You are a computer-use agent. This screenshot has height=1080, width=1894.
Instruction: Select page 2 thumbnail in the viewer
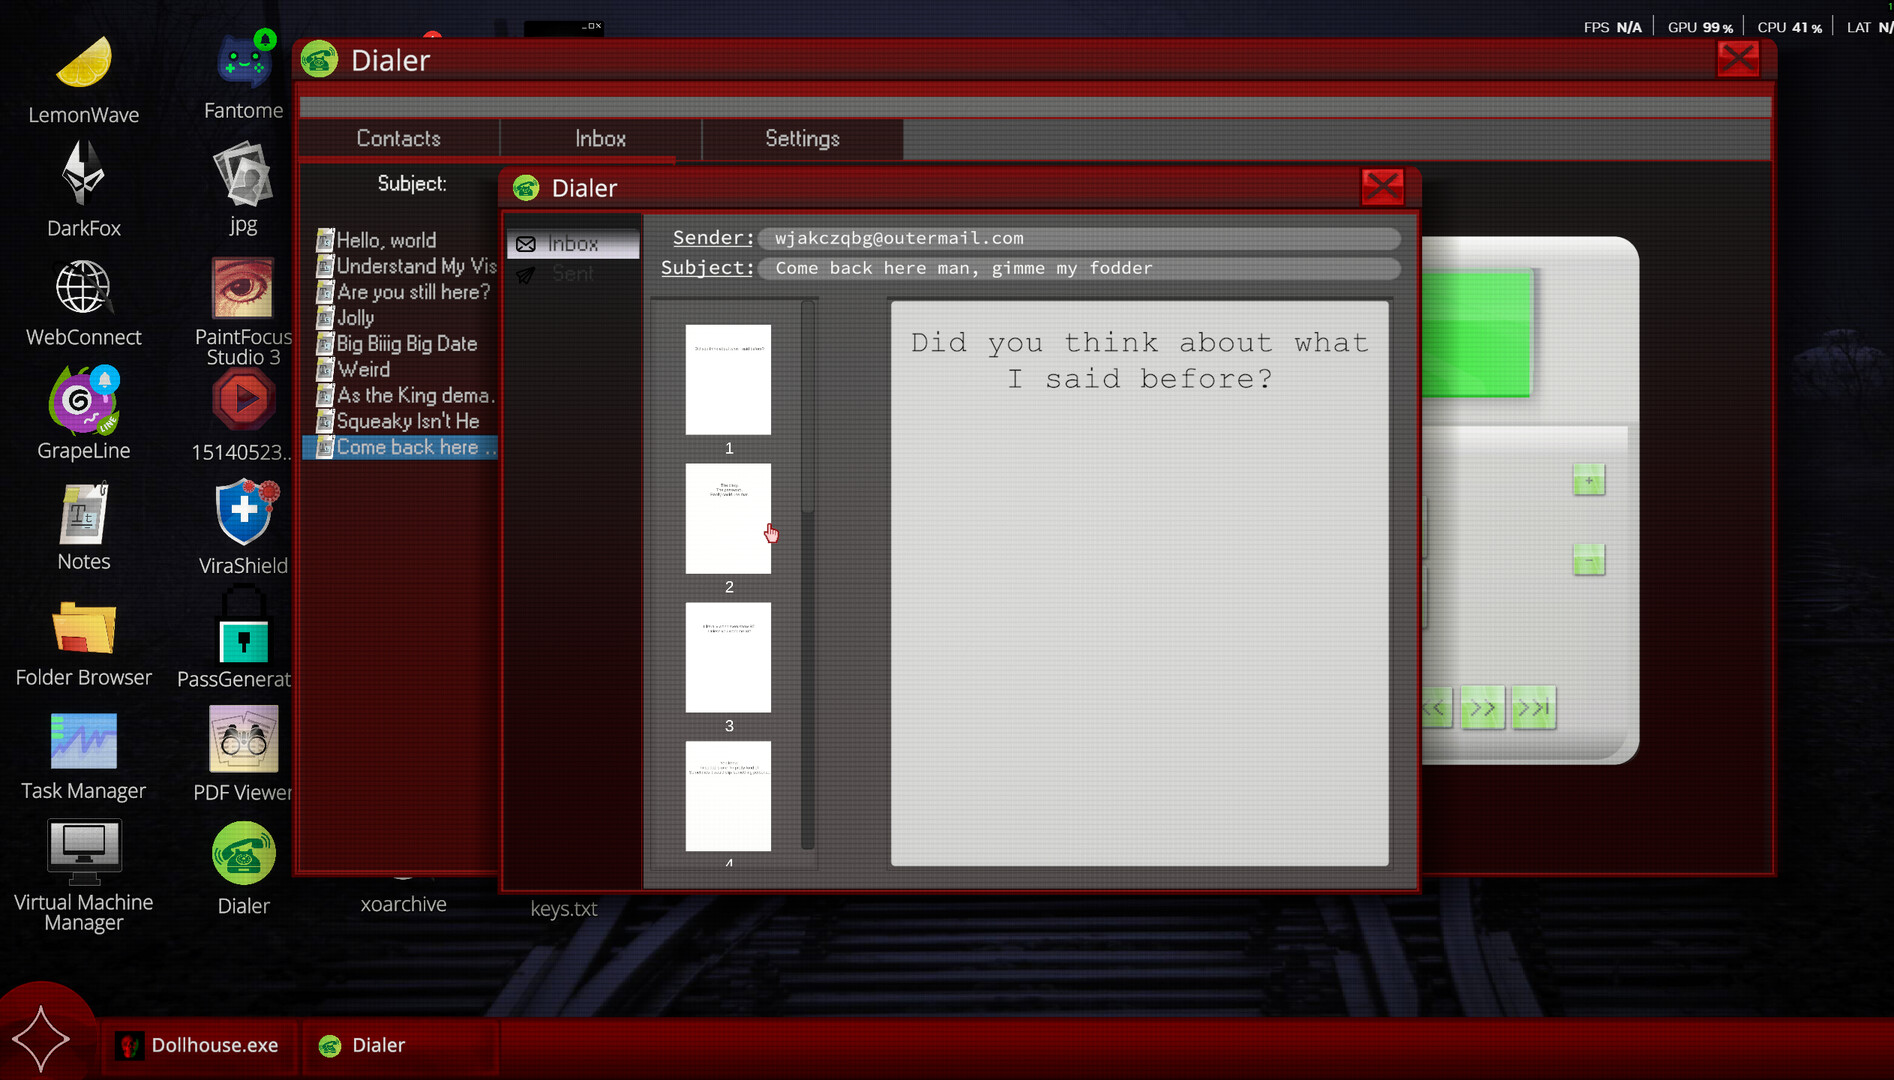click(x=728, y=518)
